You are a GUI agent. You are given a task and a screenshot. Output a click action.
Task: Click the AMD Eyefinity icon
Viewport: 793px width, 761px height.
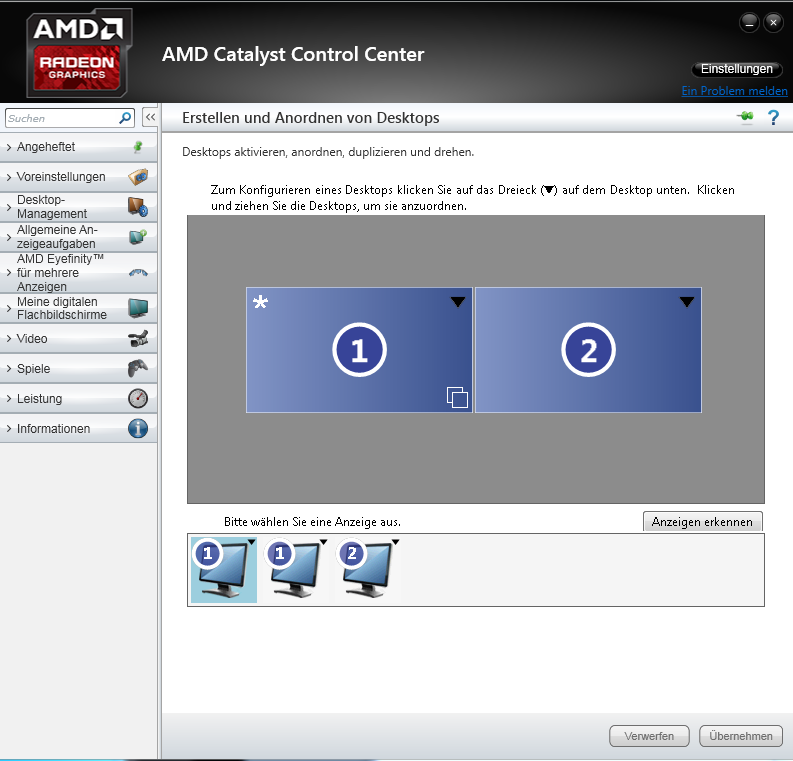point(138,273)
